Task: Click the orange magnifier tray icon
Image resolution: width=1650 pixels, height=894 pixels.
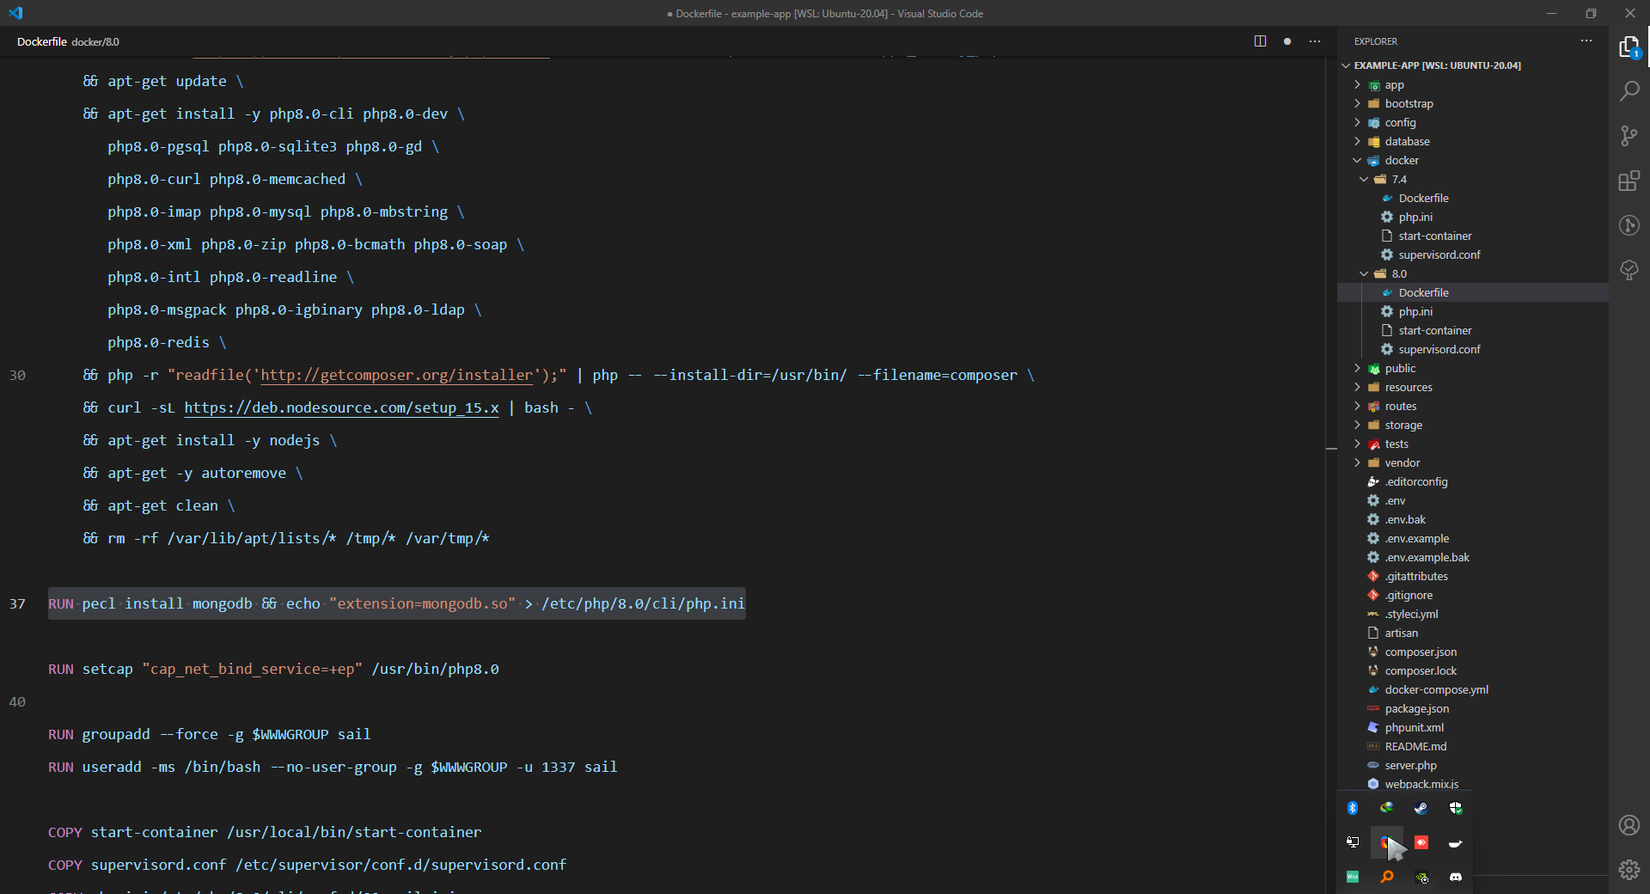Action: 1387,877
